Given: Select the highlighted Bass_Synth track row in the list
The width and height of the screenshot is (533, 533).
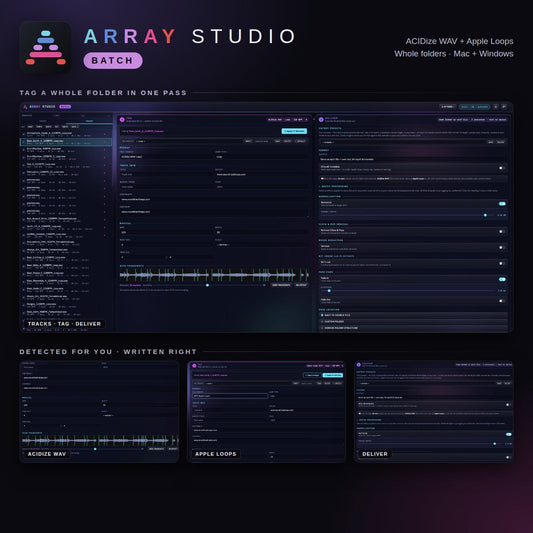Looking at the screenshot, I should [x=66, y=142].
